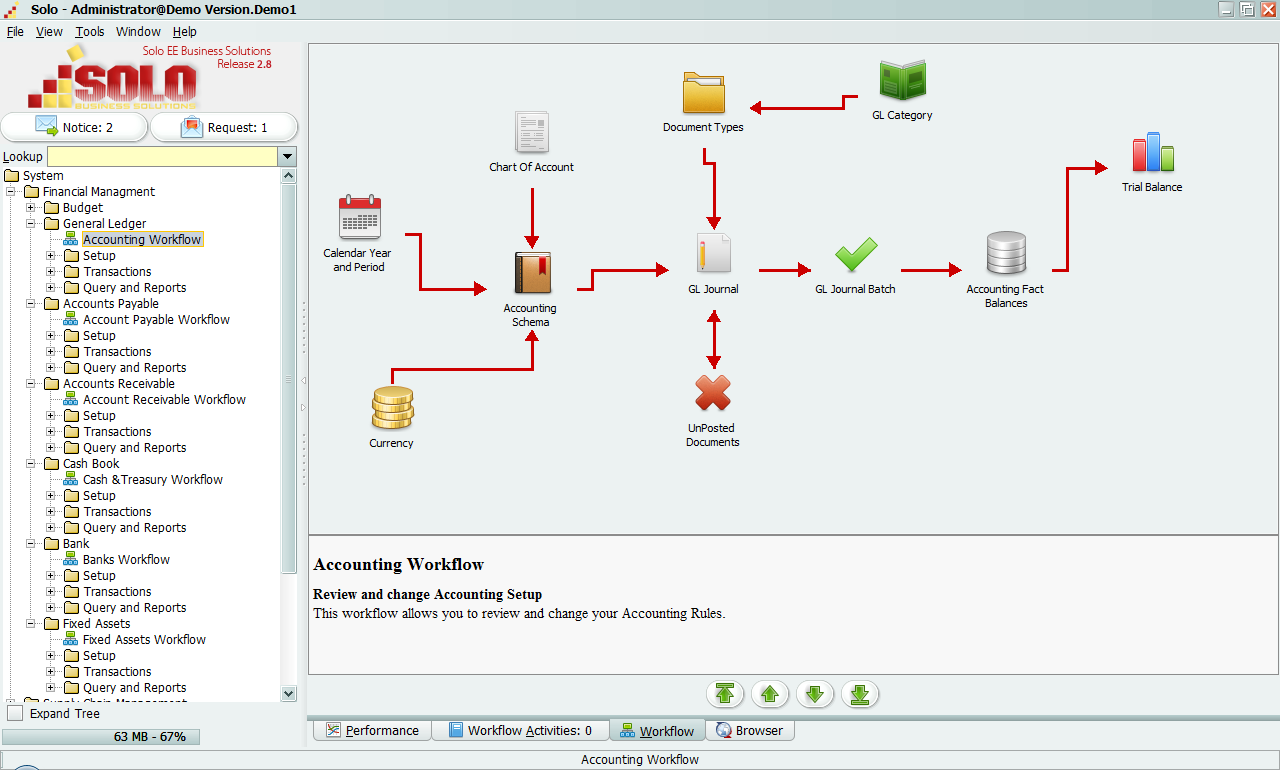Open the Chart Of Account workflow icon

tap(531, 132)
